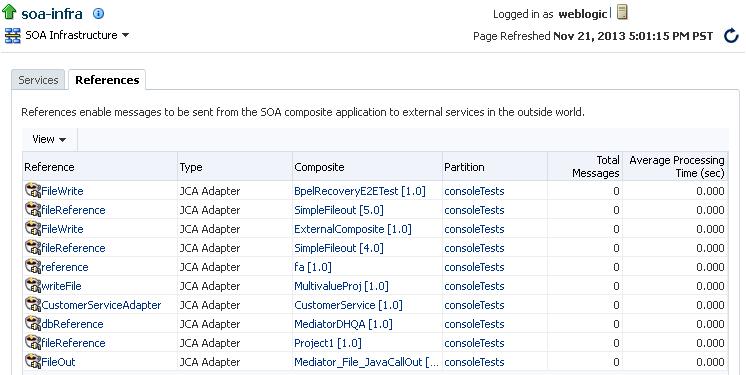Screen dimensions: 746x375
Task: Open the blue information icon next to soa-infra
Action: pos(98,13)
